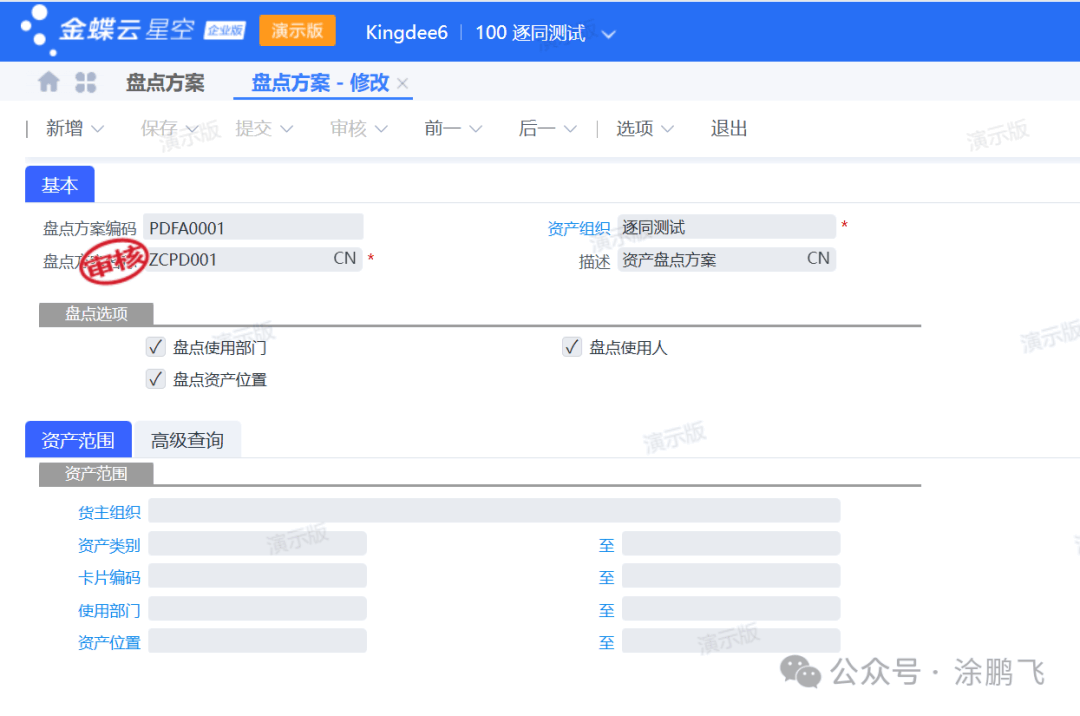Screen dimensions: 1080x716
Task: Click the 盘点方案编码 field PDFA0001
Action: click(252, 228)
